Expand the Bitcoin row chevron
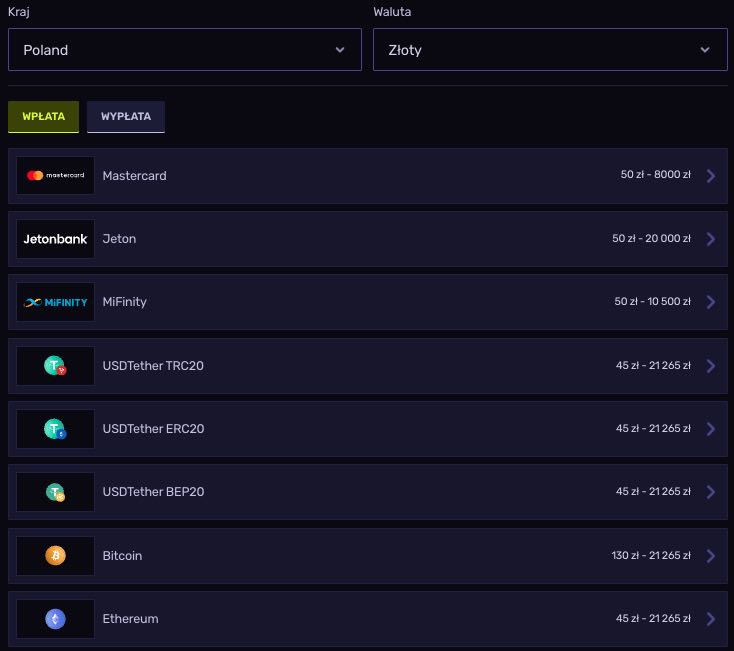The image size is (734, 651). pos(711,556)
